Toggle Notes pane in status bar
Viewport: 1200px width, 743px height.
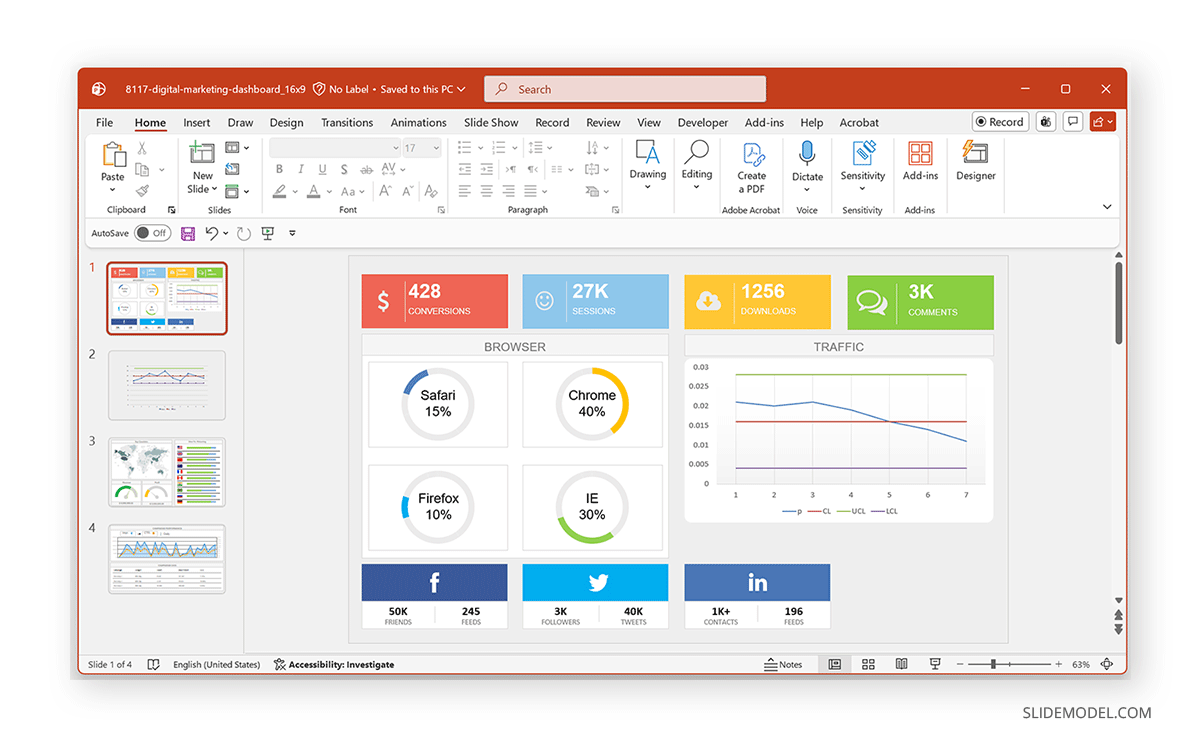coord(783,664)
